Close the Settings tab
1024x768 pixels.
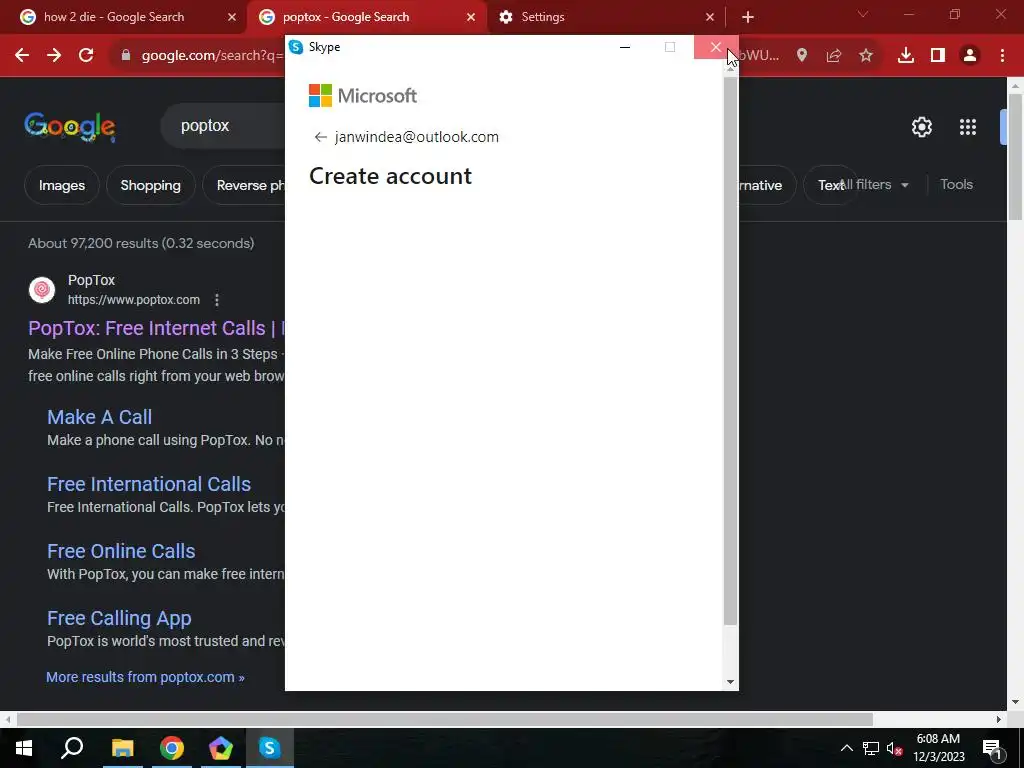tap(710, 17)
